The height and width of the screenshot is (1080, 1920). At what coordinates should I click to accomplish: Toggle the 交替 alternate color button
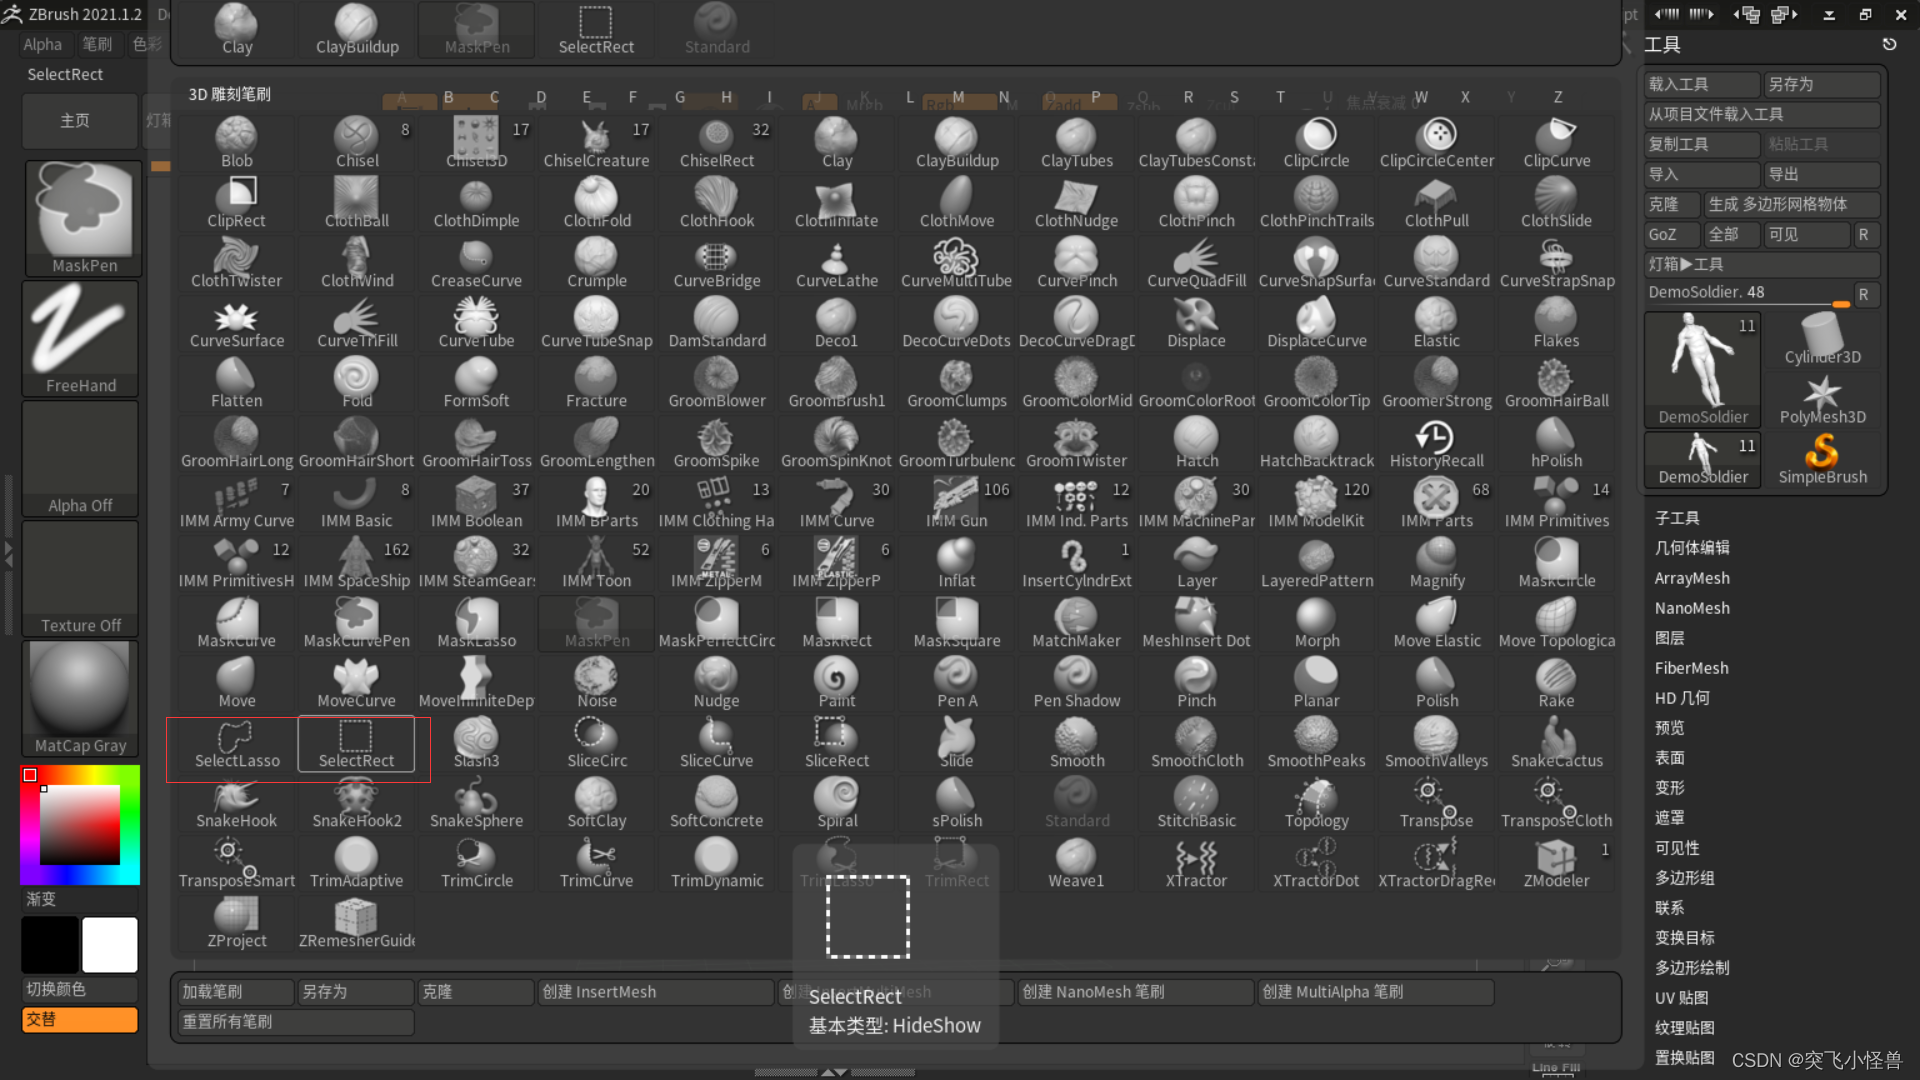coord(80,1019)
